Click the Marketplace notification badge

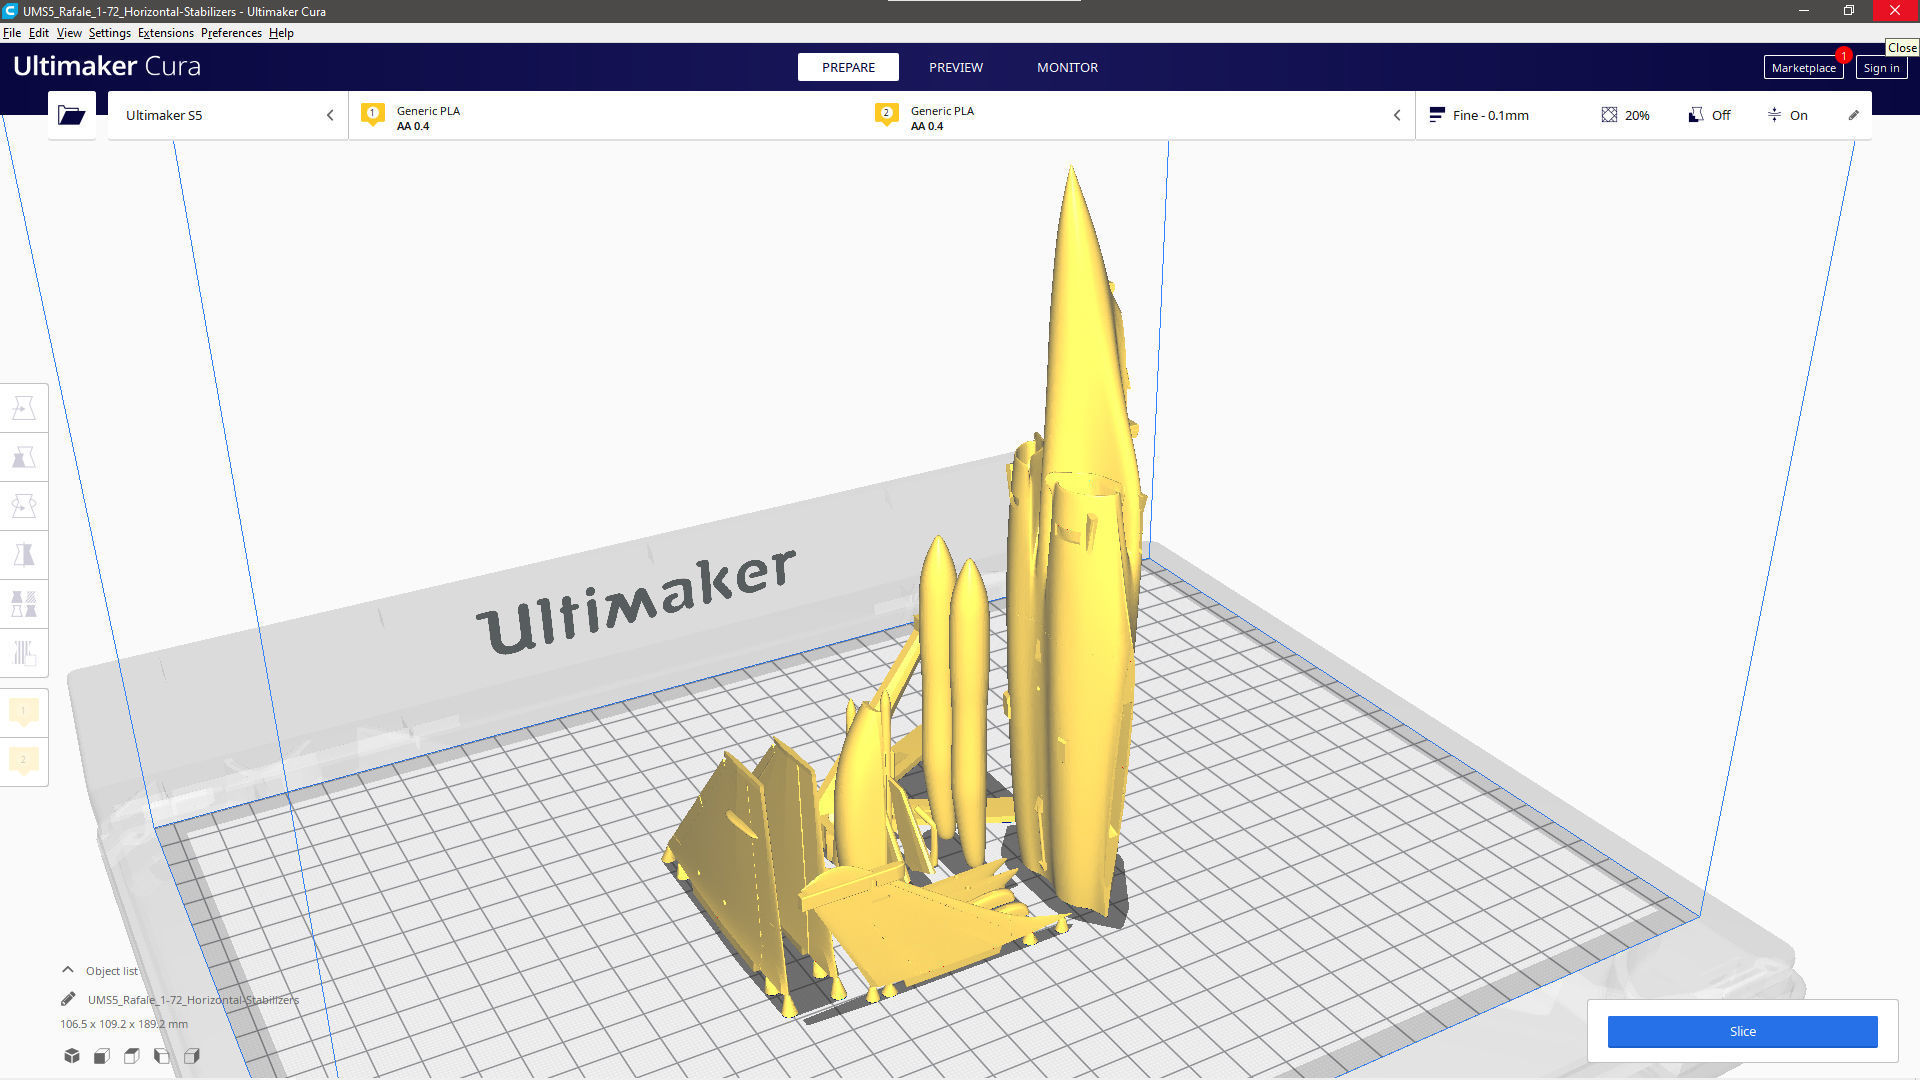[1843, 55]
